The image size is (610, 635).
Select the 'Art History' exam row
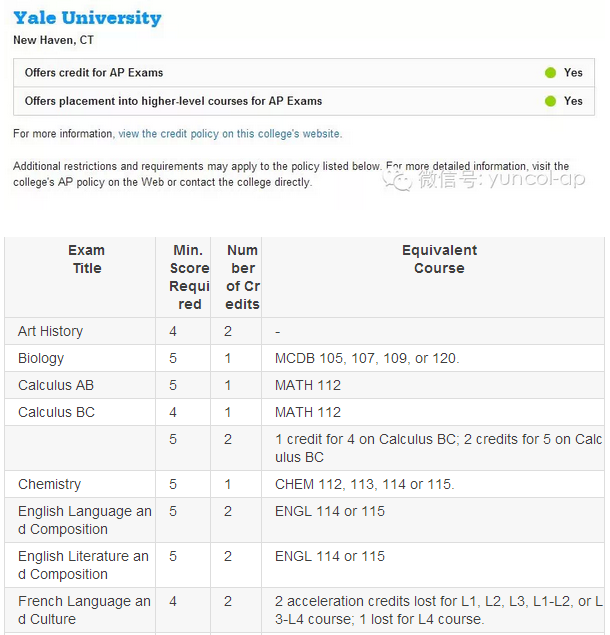point(305,331)
